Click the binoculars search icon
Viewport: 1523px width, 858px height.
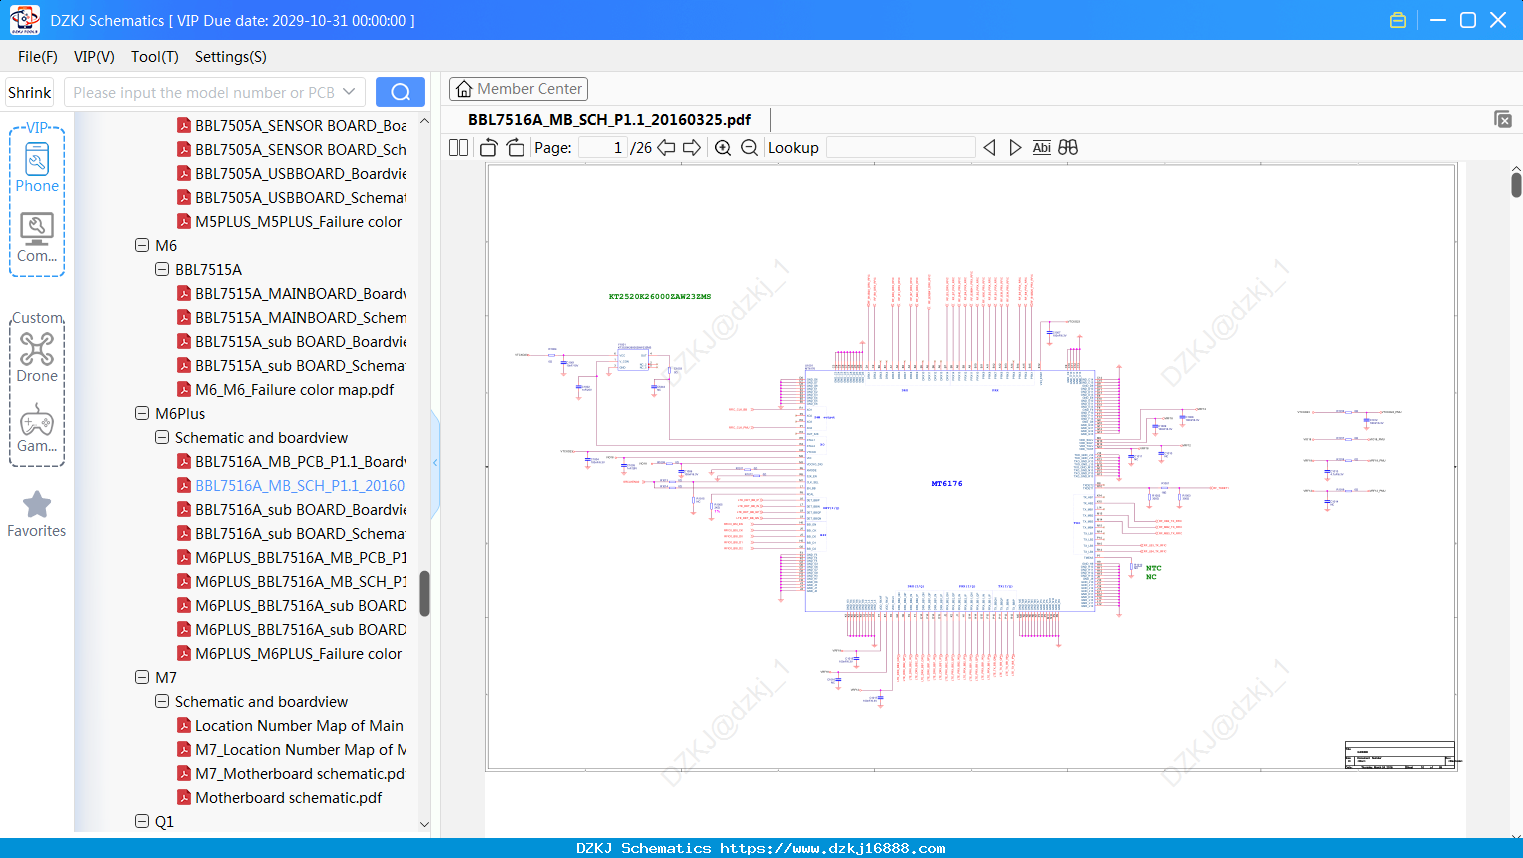(1068, 148)
